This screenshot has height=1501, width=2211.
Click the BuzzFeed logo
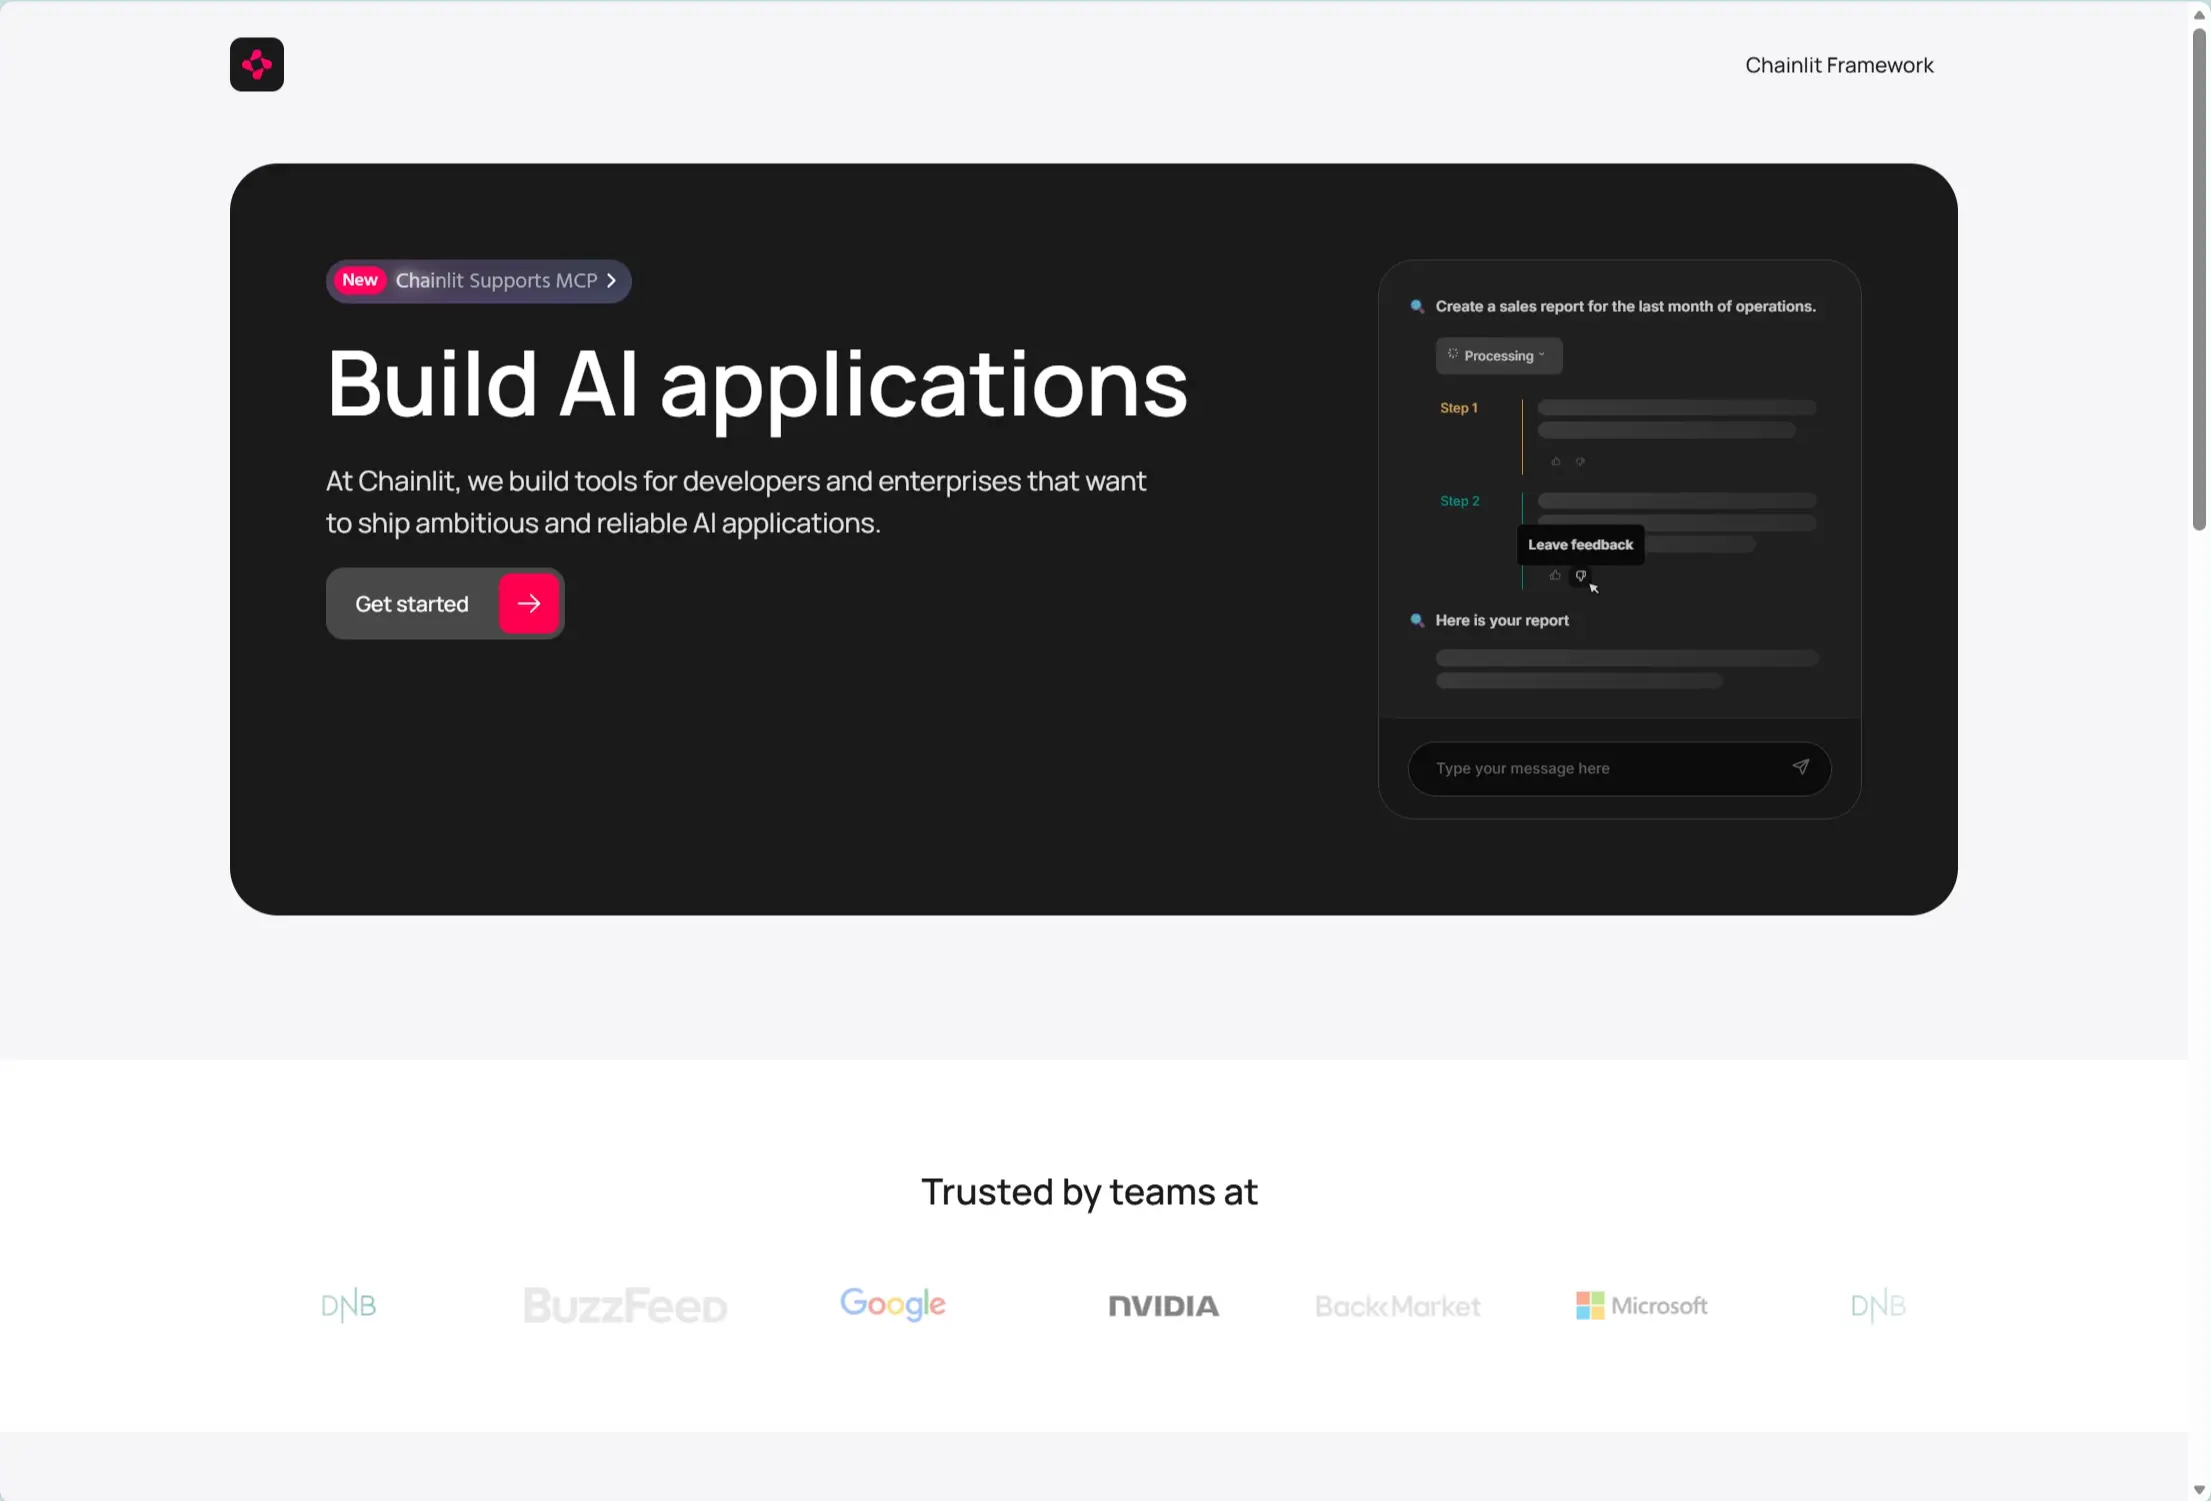(625, 1305)
